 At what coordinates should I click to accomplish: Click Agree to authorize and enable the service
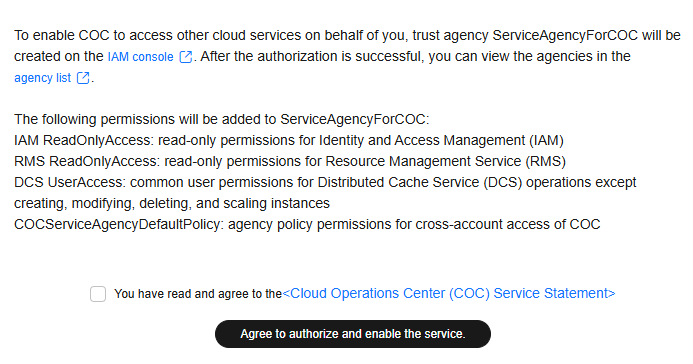coord(353,334)
